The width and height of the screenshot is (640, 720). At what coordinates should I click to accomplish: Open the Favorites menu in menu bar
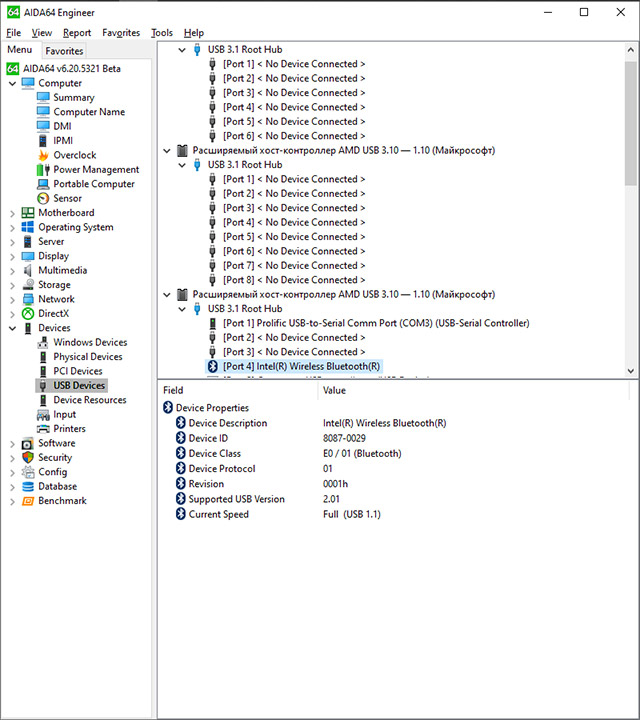coord(121,33)
